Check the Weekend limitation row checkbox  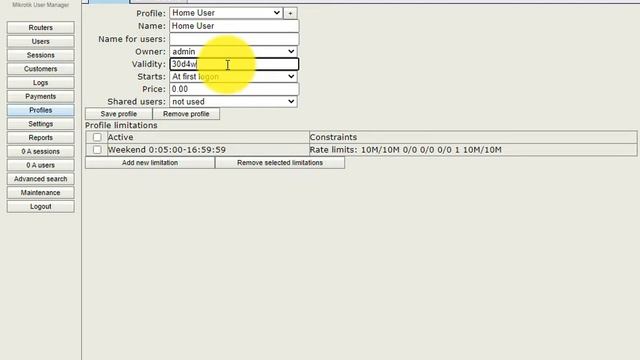click(x=97, y=150)
